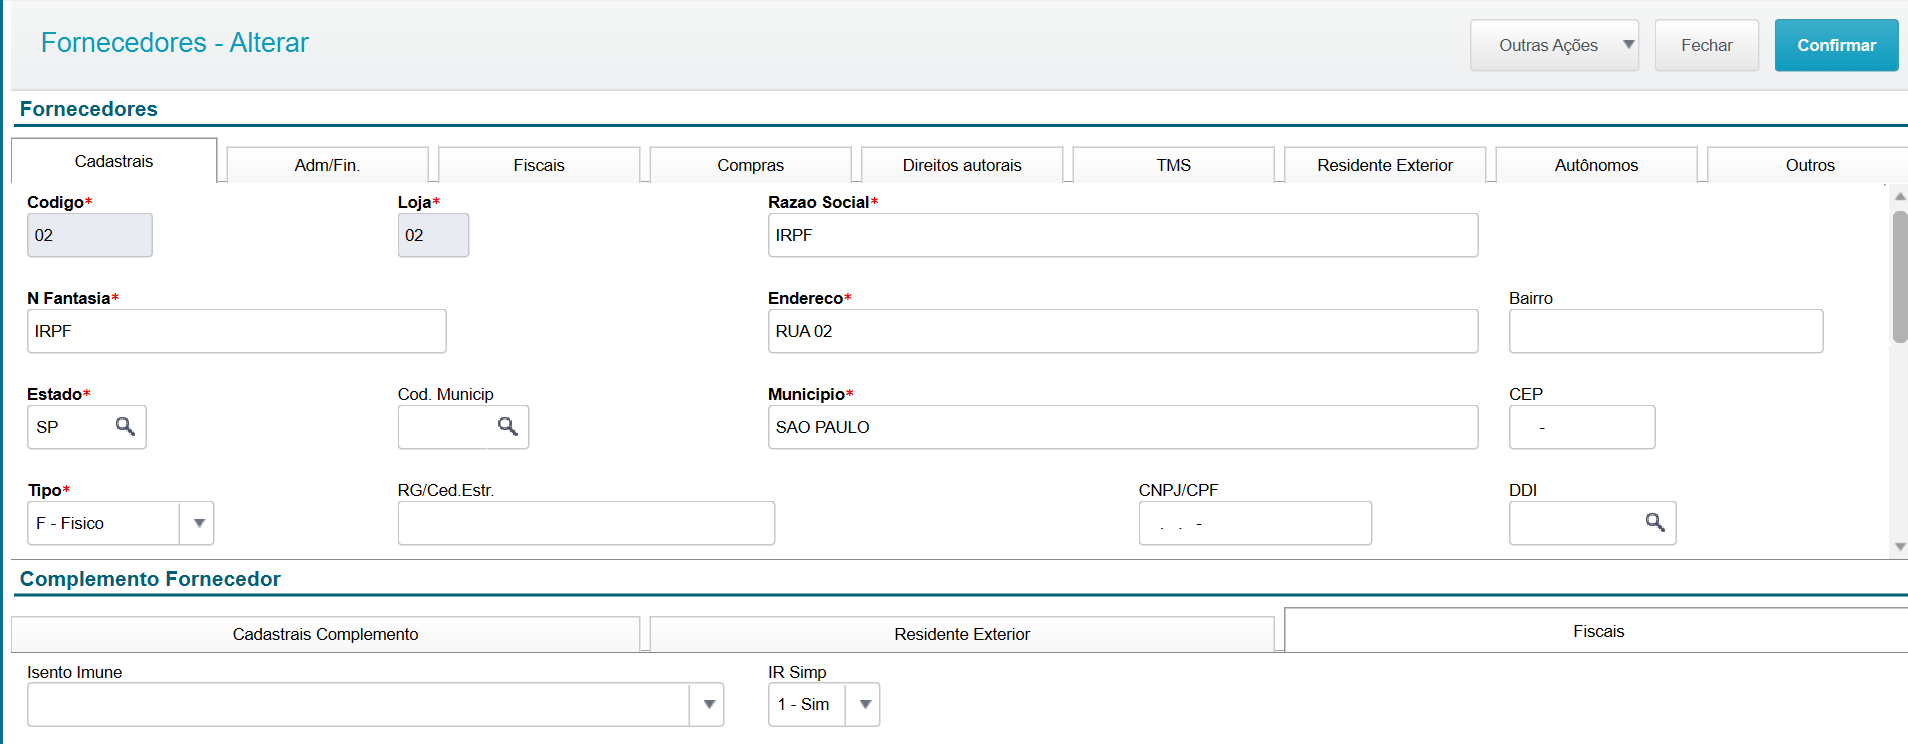The image size is (1908, 744).
Task: Click the scrollbar down arrow
Action: (x=1900, y=547)
